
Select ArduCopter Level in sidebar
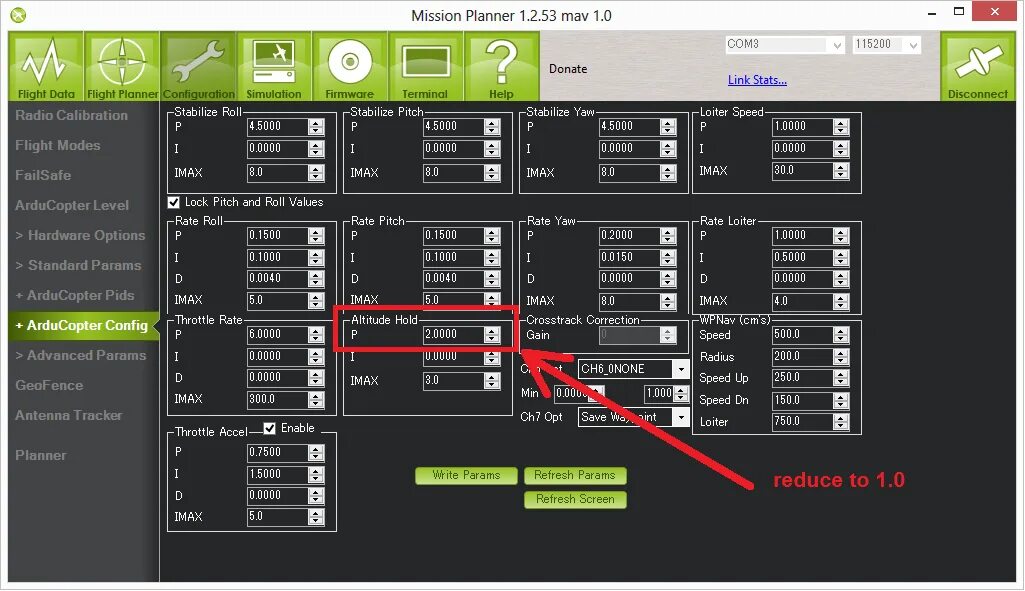coord(72,205)
